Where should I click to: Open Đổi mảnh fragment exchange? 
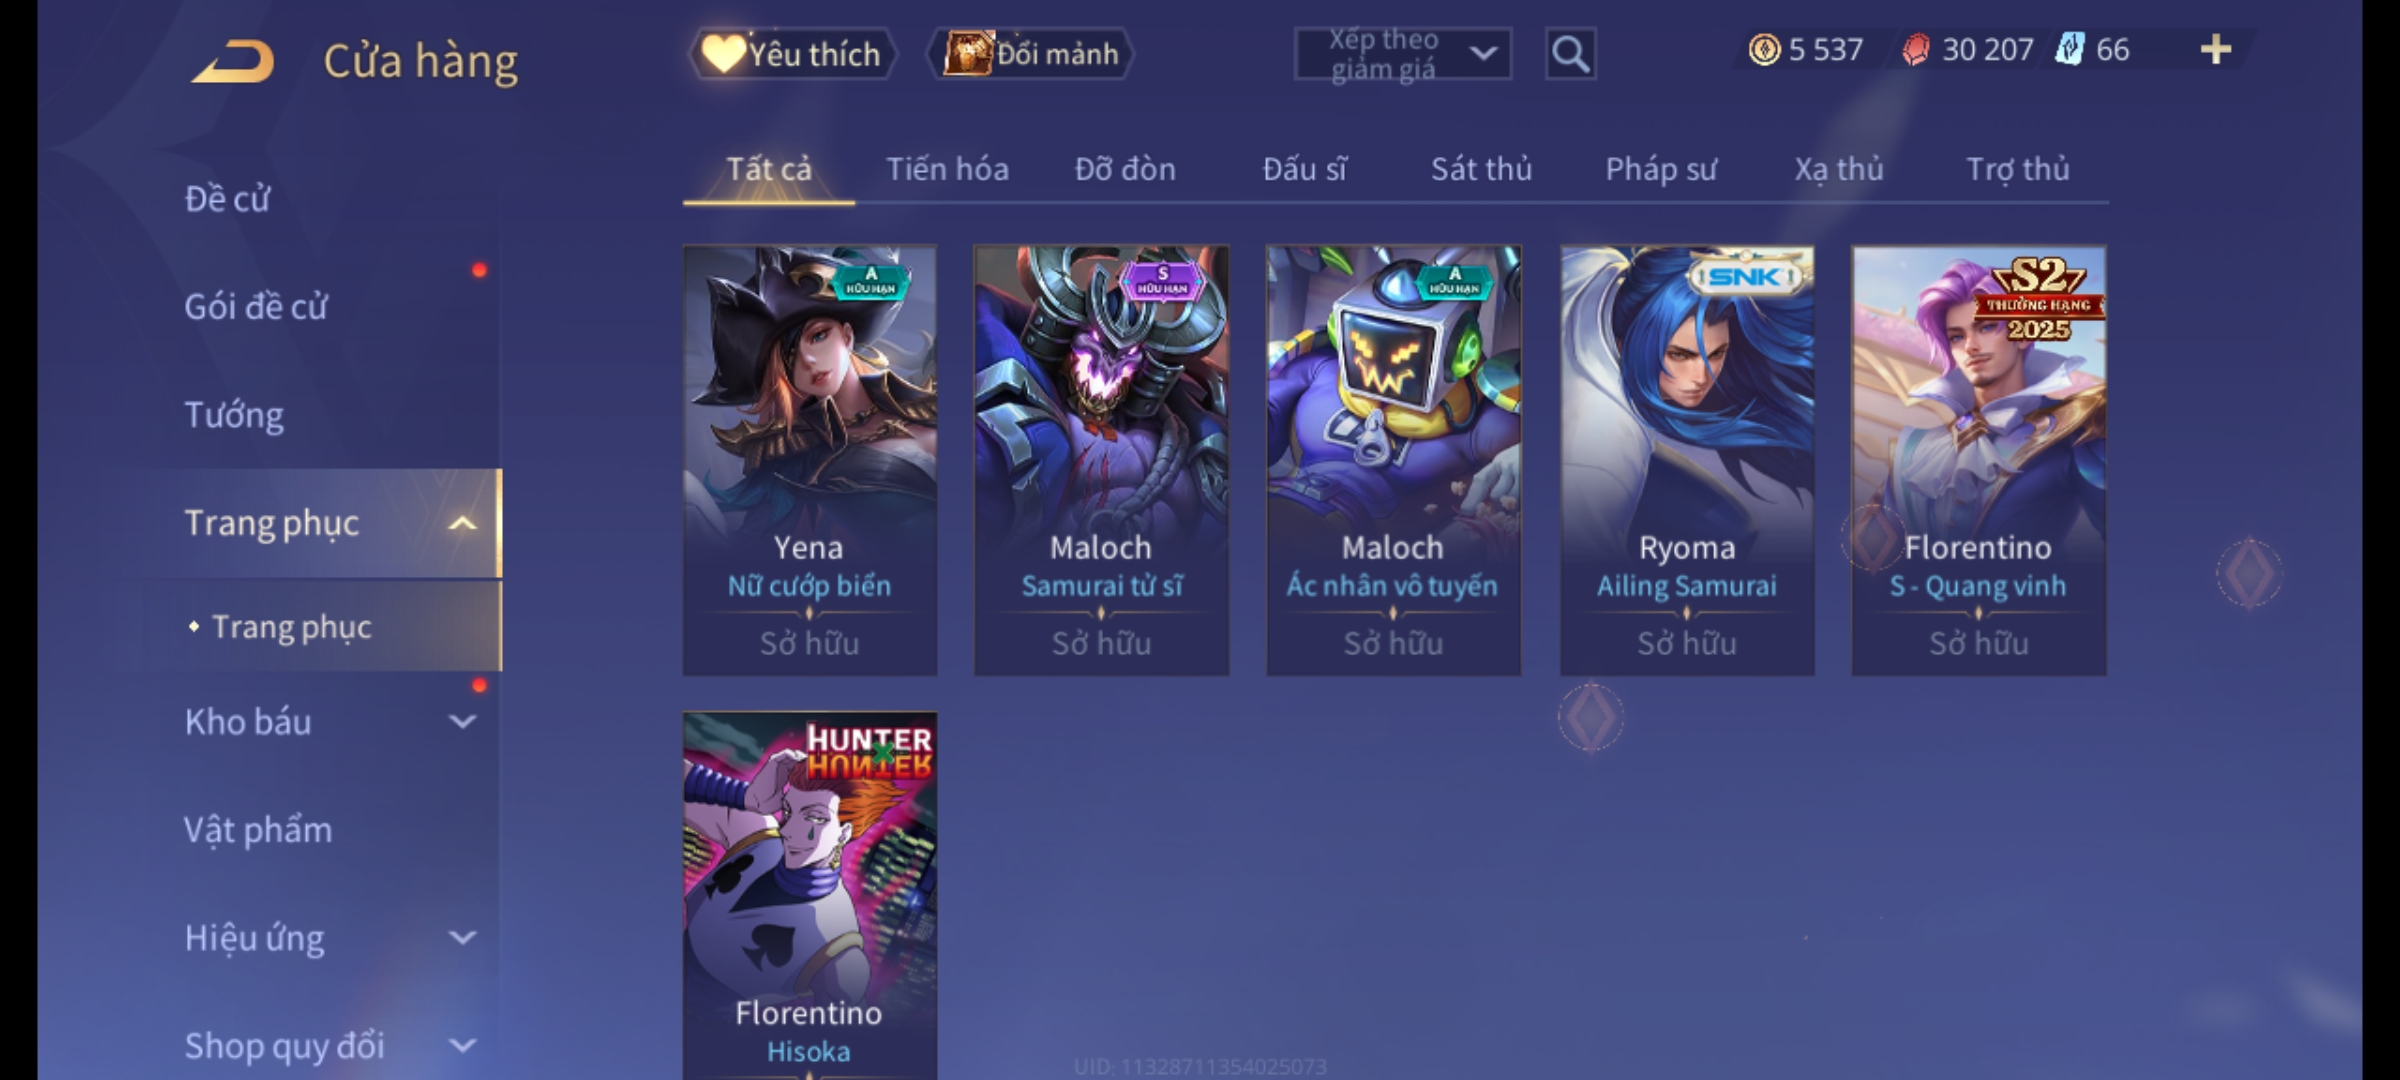pos(1031,54)
